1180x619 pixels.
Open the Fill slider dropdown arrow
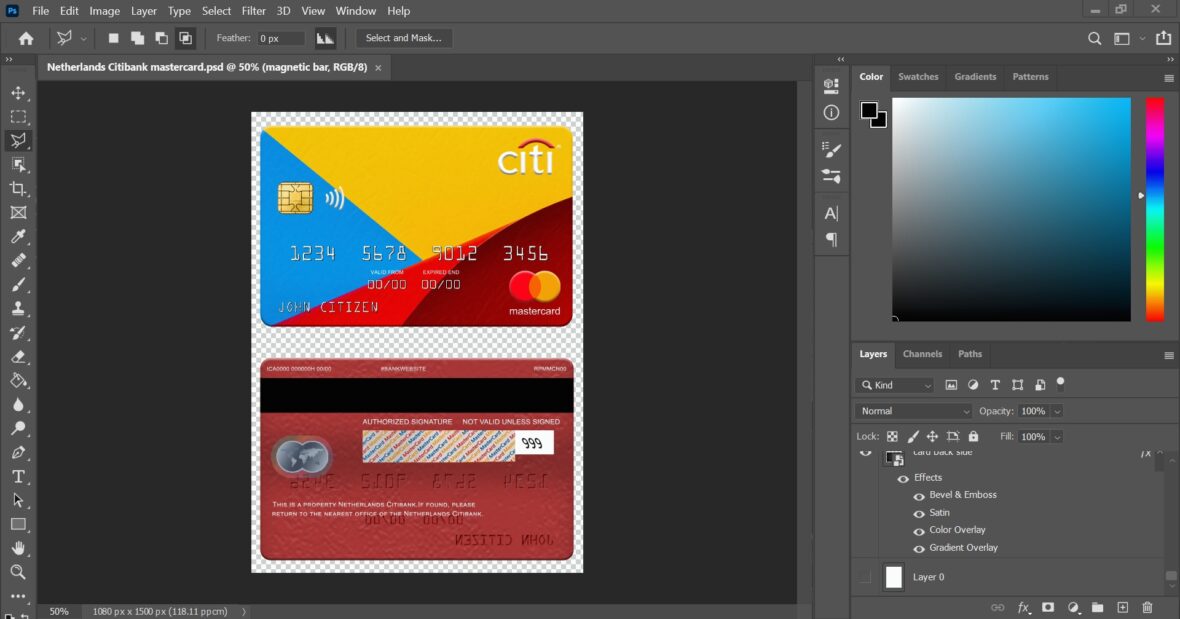[x=1057, y=437]
